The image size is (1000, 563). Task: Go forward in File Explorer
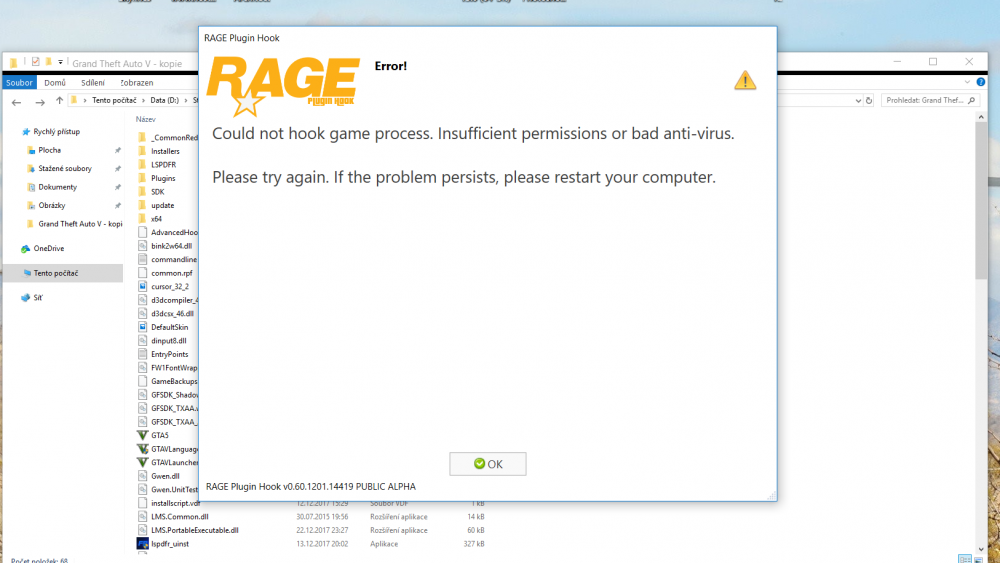pos(40,101)
